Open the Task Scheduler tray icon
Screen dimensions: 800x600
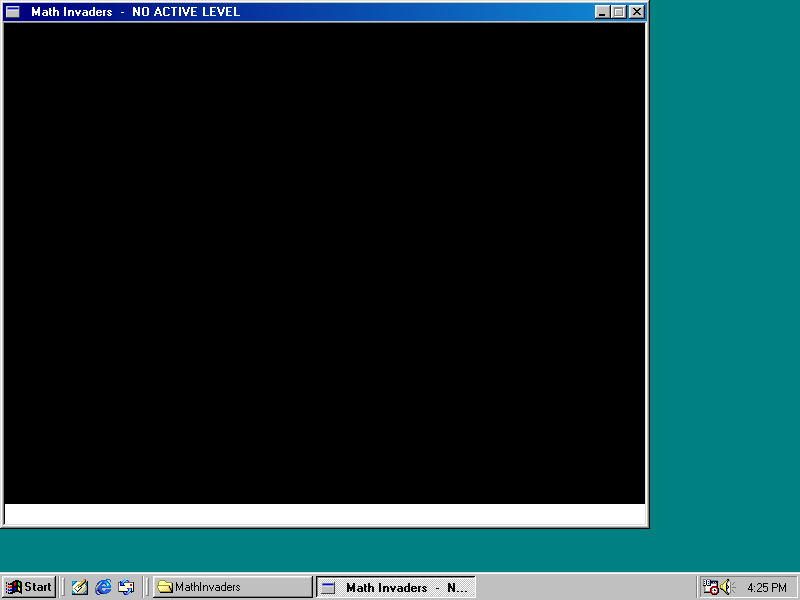[x=710, y=587]
